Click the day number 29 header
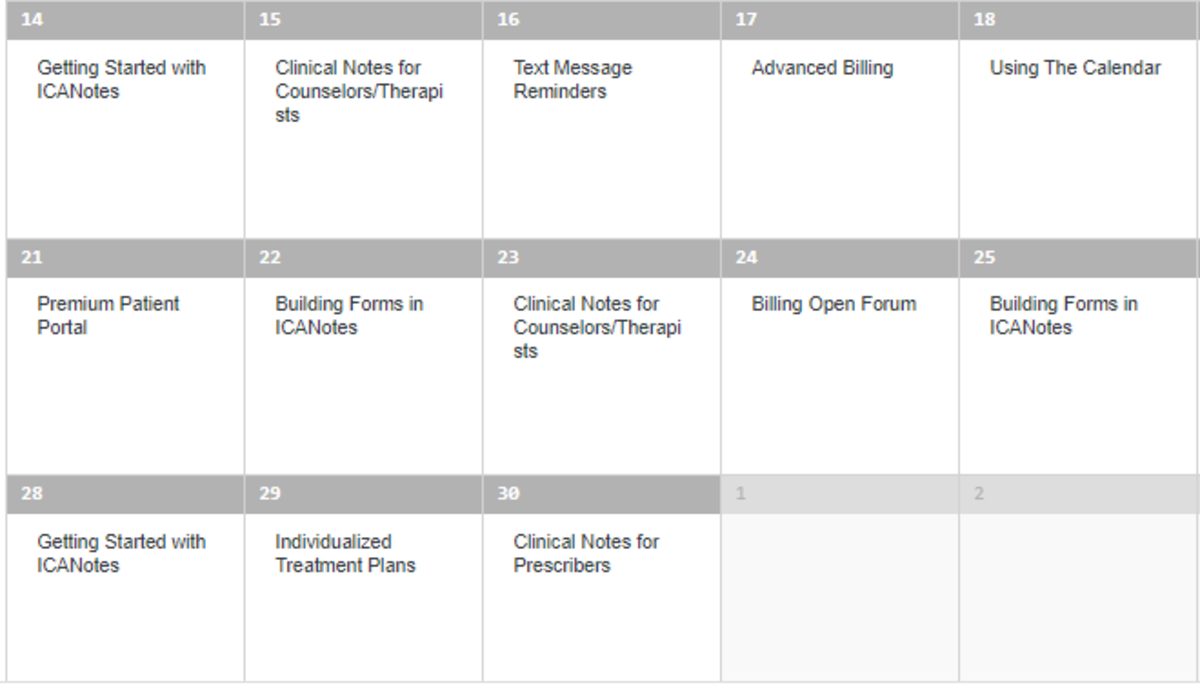1200x692 pixels. (x=360, y=494)
